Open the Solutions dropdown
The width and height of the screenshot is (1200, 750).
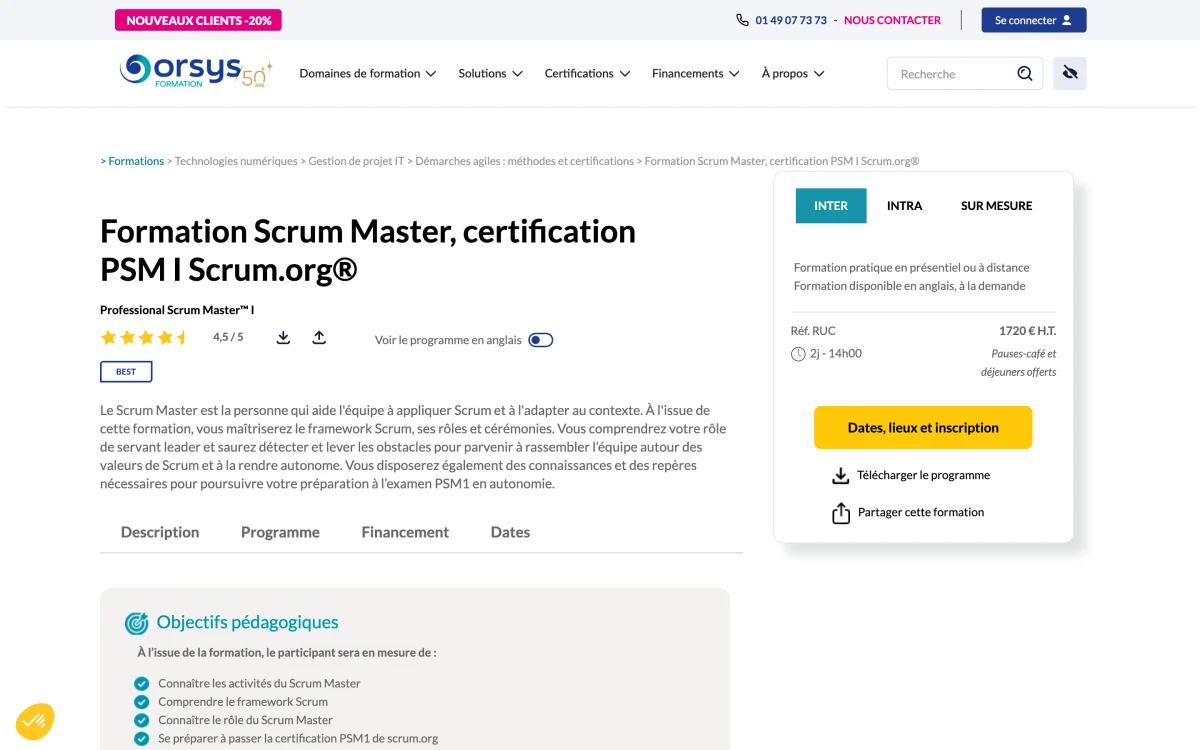(490, 73)
